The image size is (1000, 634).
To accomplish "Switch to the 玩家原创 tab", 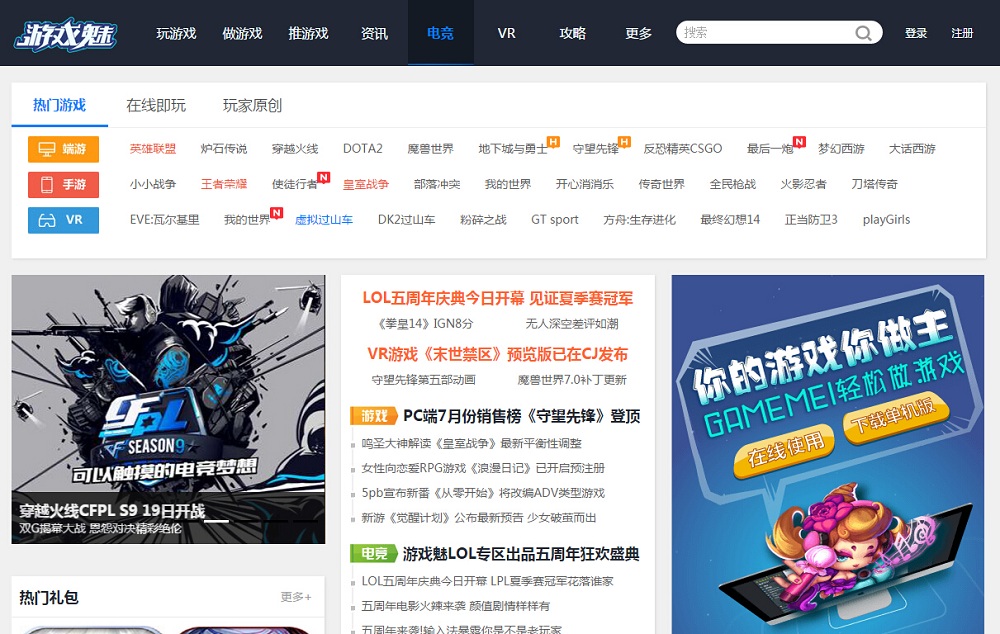I will [253, 105].
